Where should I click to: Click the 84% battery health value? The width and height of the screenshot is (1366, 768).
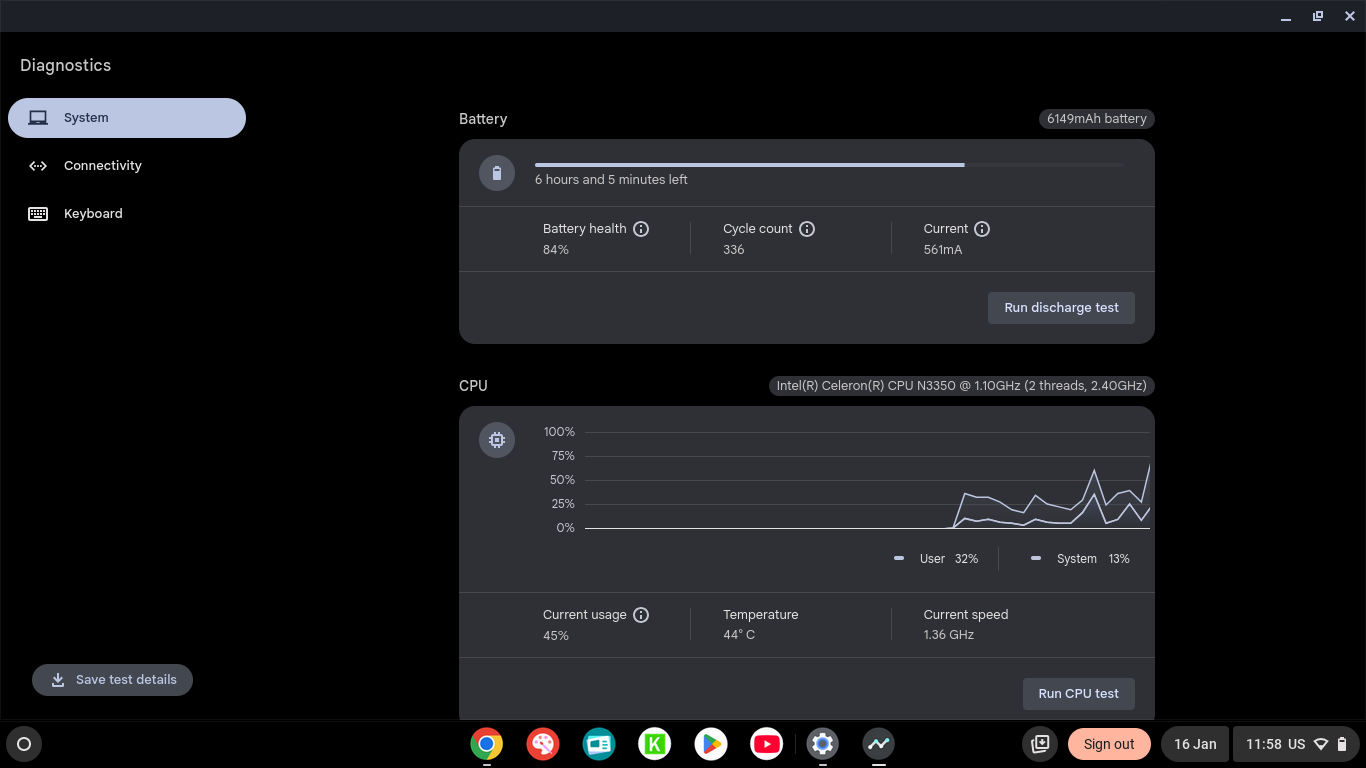(x=556, y=250)
